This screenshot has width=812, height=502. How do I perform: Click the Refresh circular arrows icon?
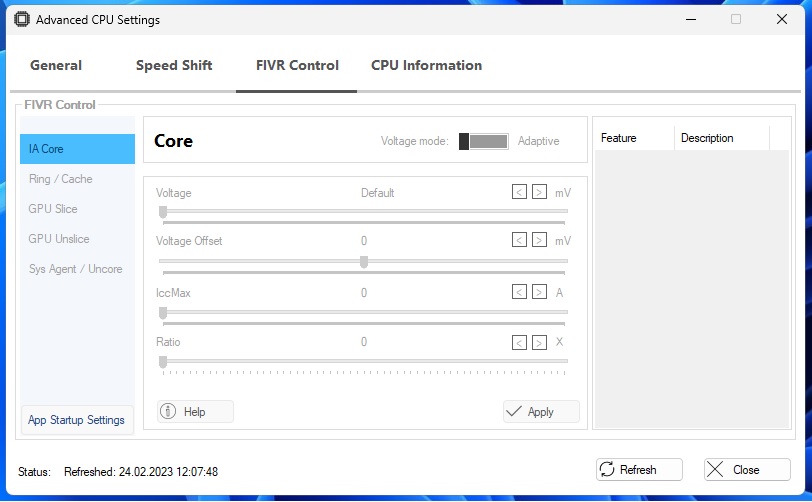pyautogui.click(x=607, y=469)
